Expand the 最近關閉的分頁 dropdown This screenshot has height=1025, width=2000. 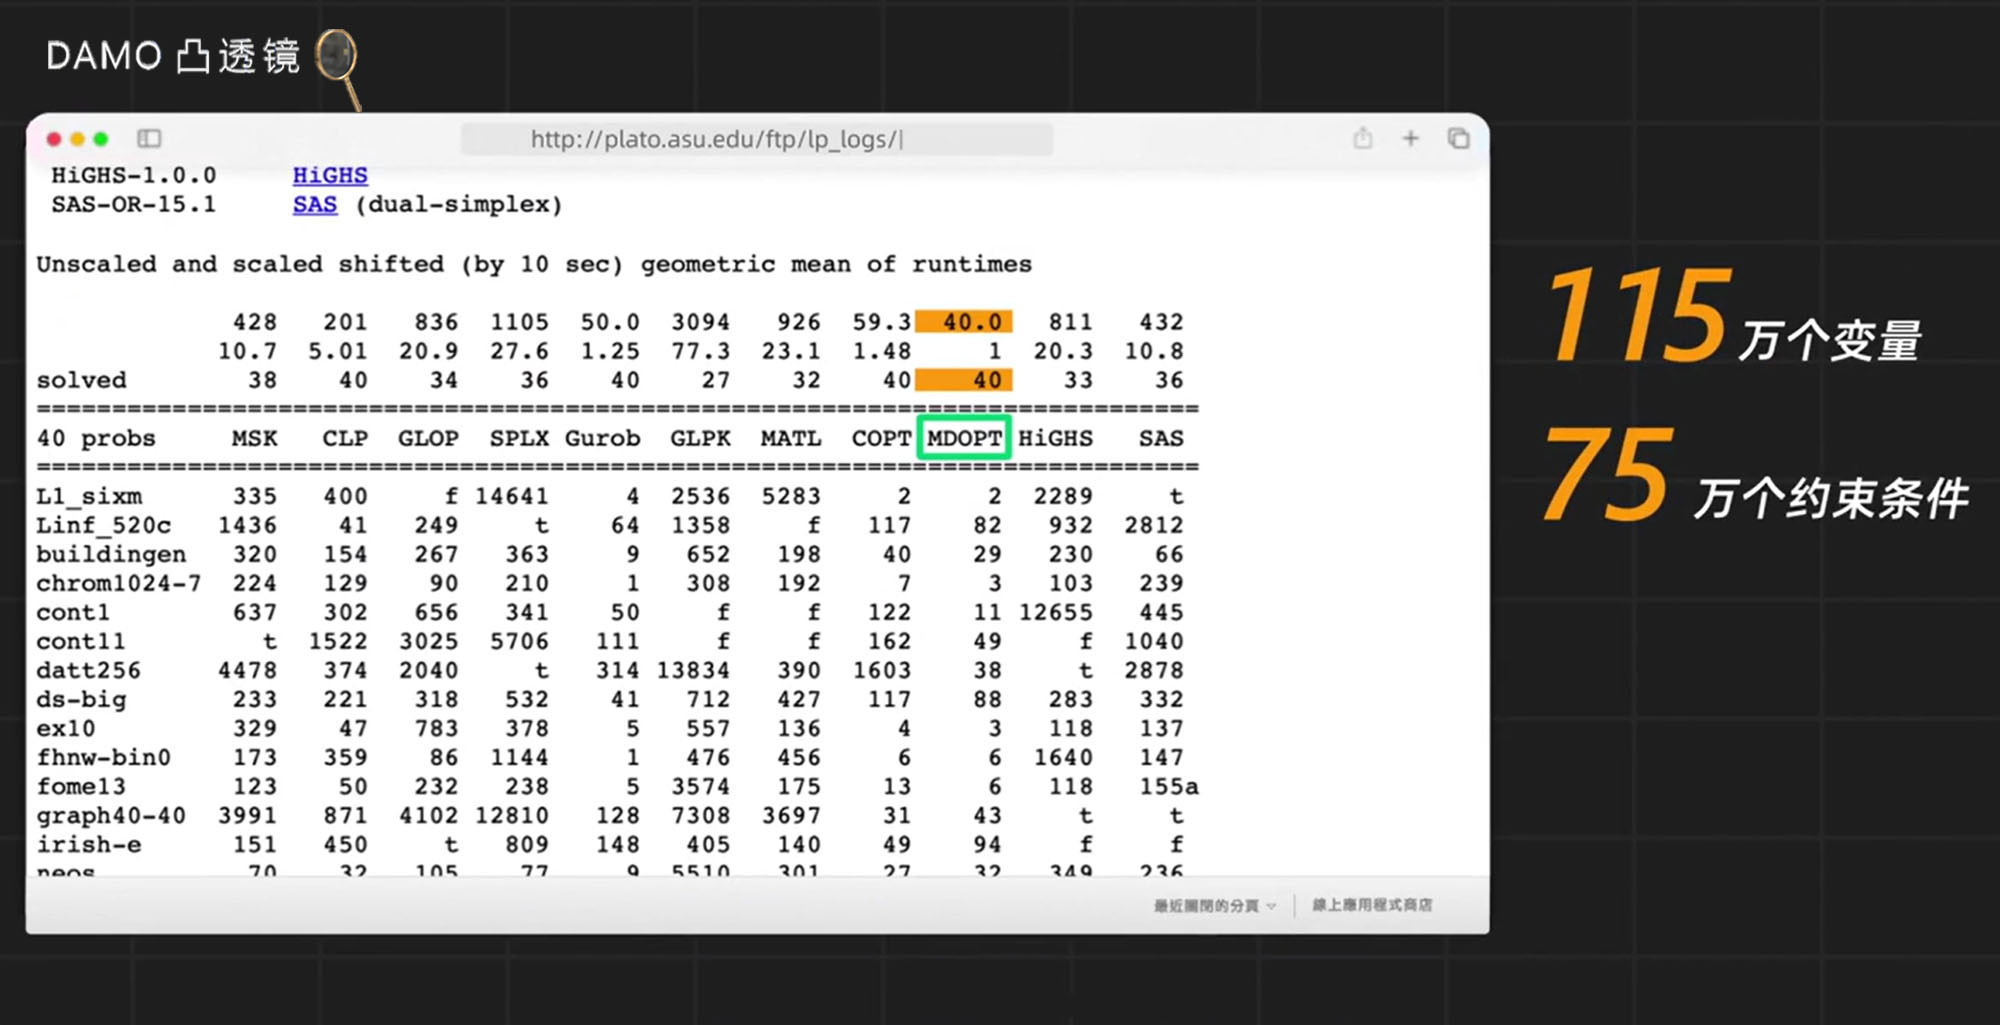click(1215, 905)
